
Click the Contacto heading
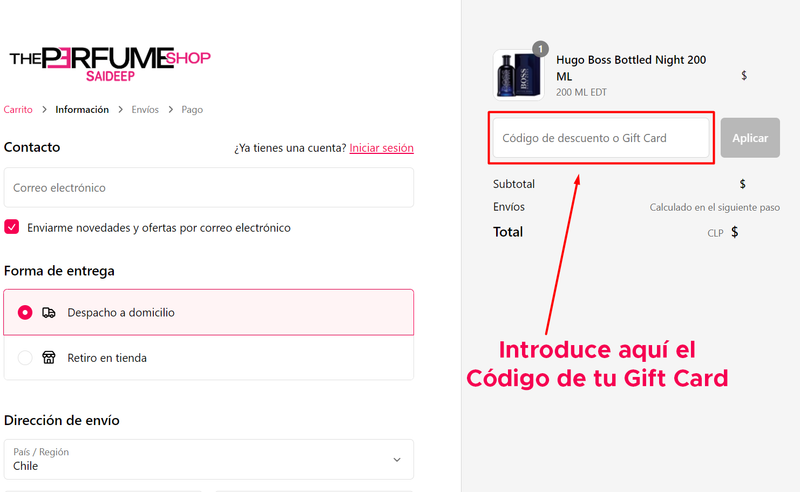[x=32, y=147]
